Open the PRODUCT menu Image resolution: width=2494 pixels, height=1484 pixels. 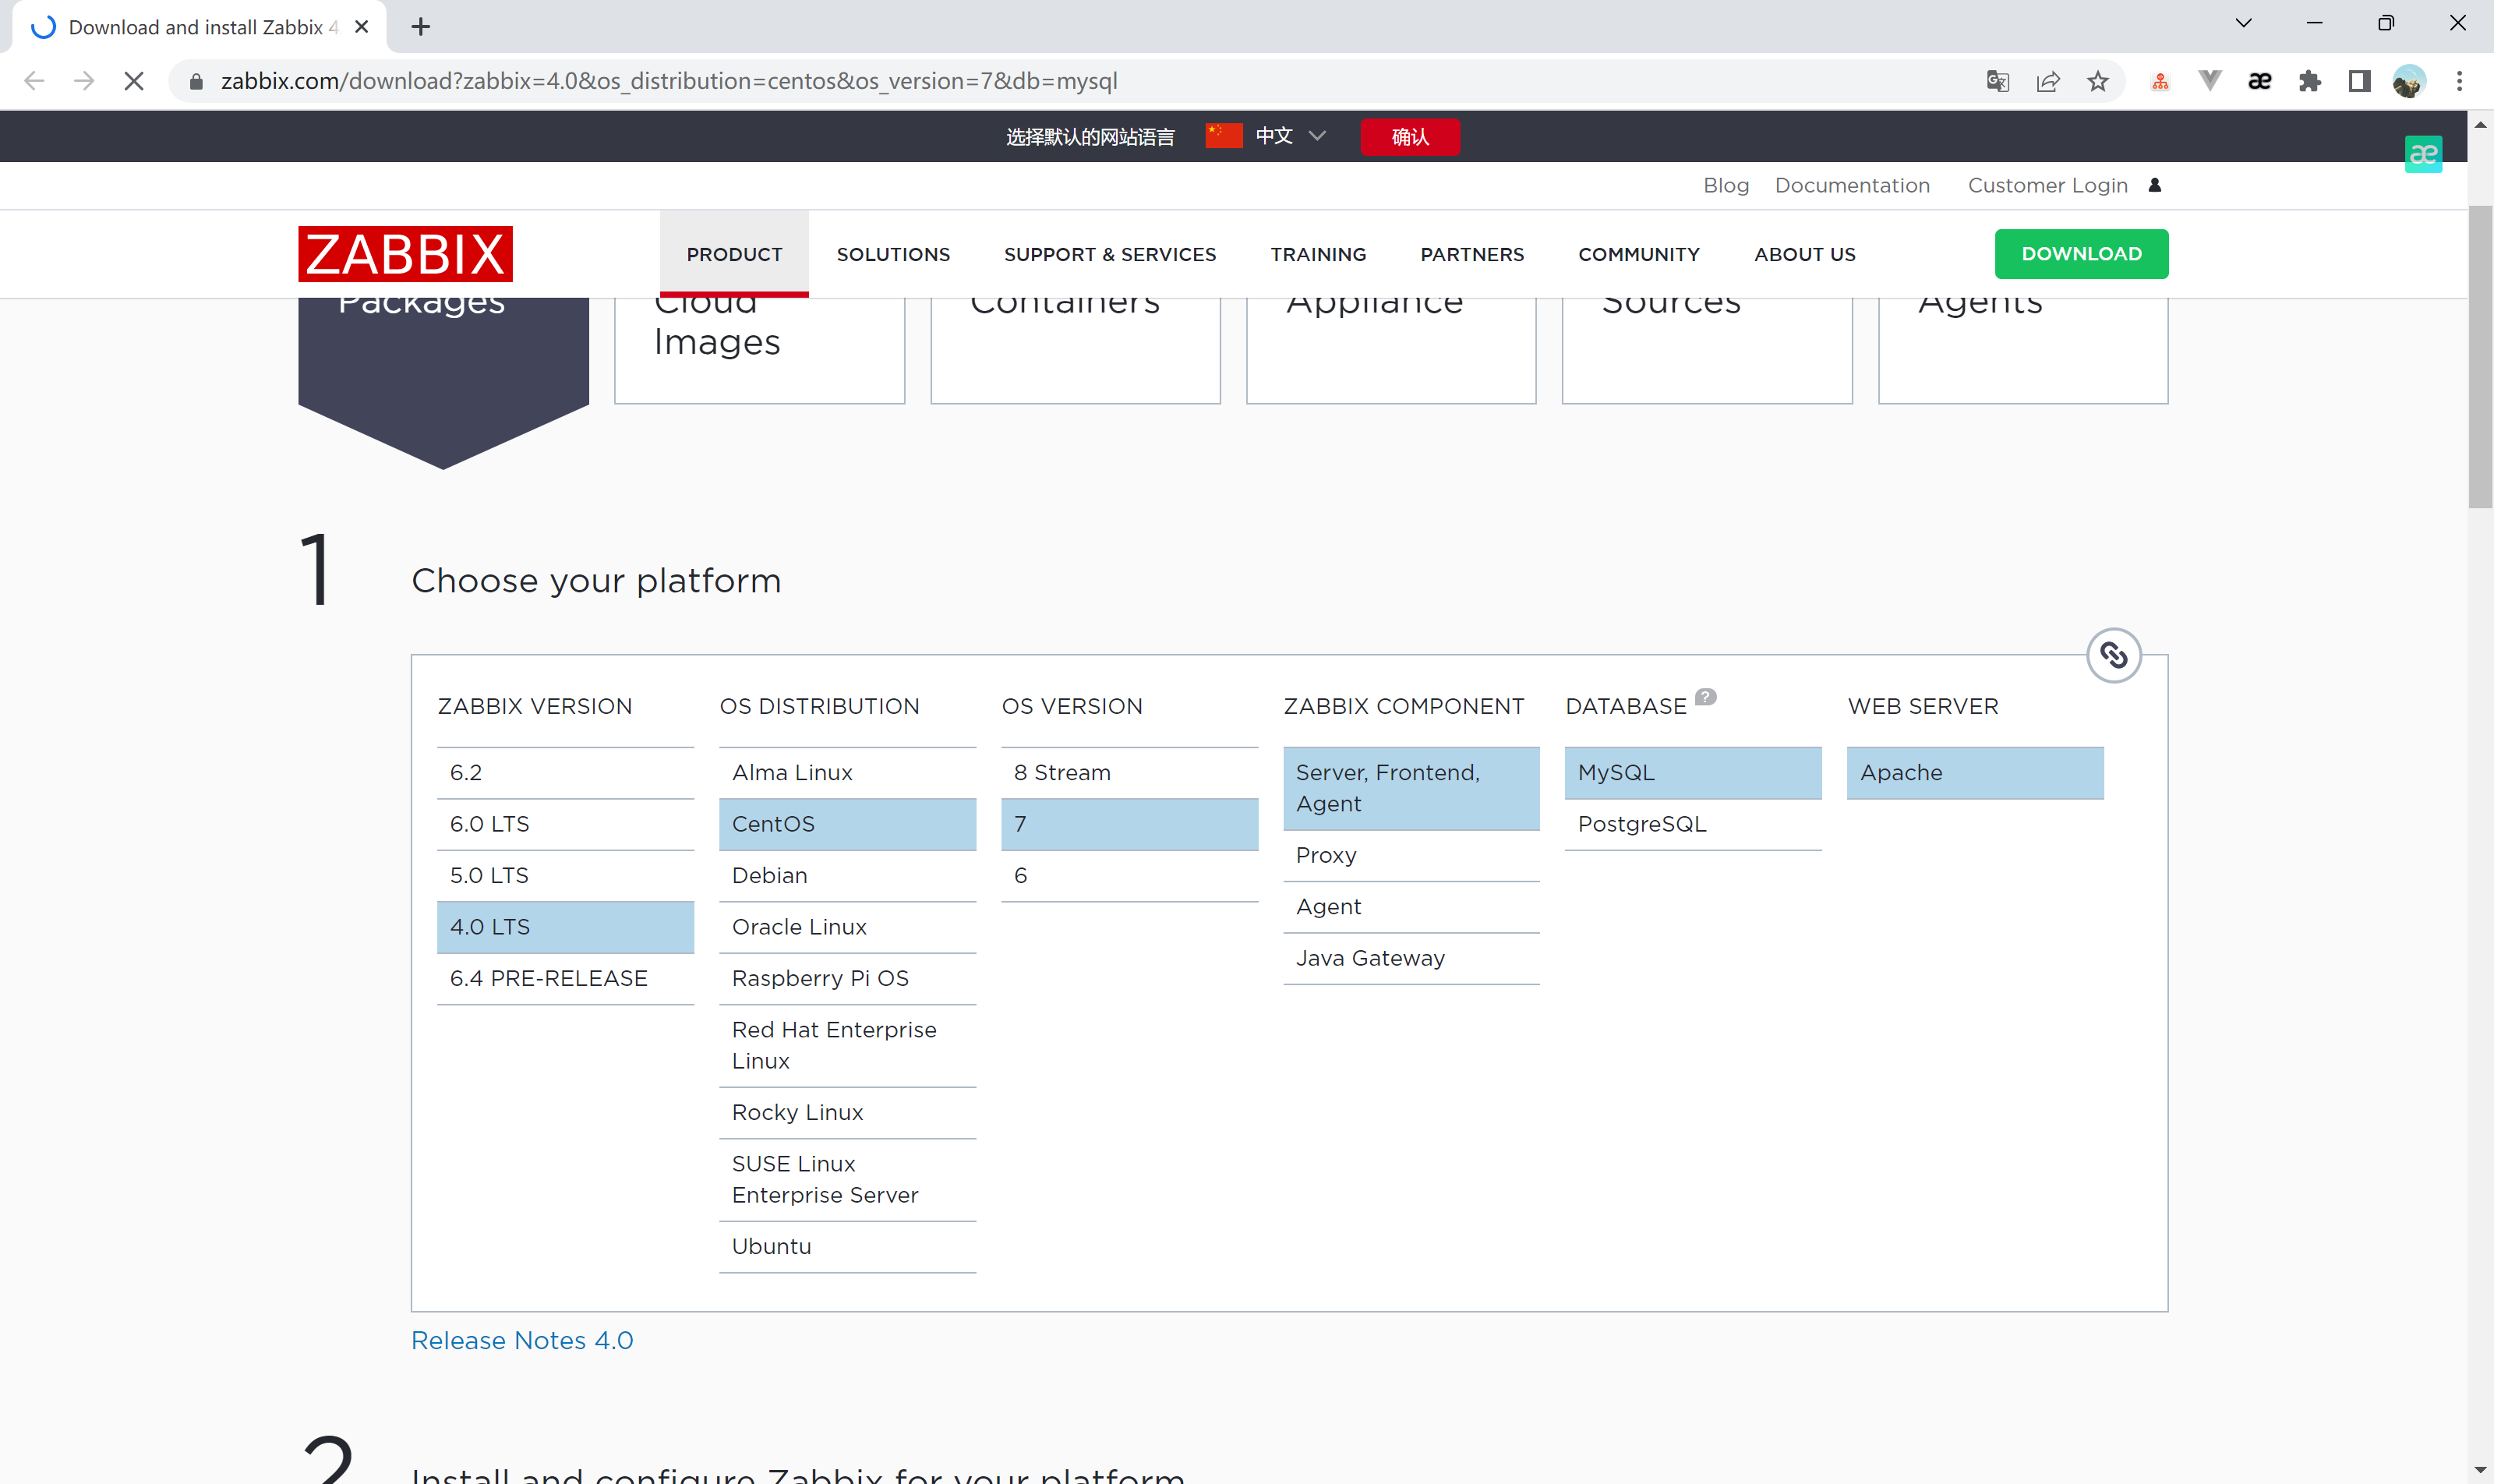[734, 254]
